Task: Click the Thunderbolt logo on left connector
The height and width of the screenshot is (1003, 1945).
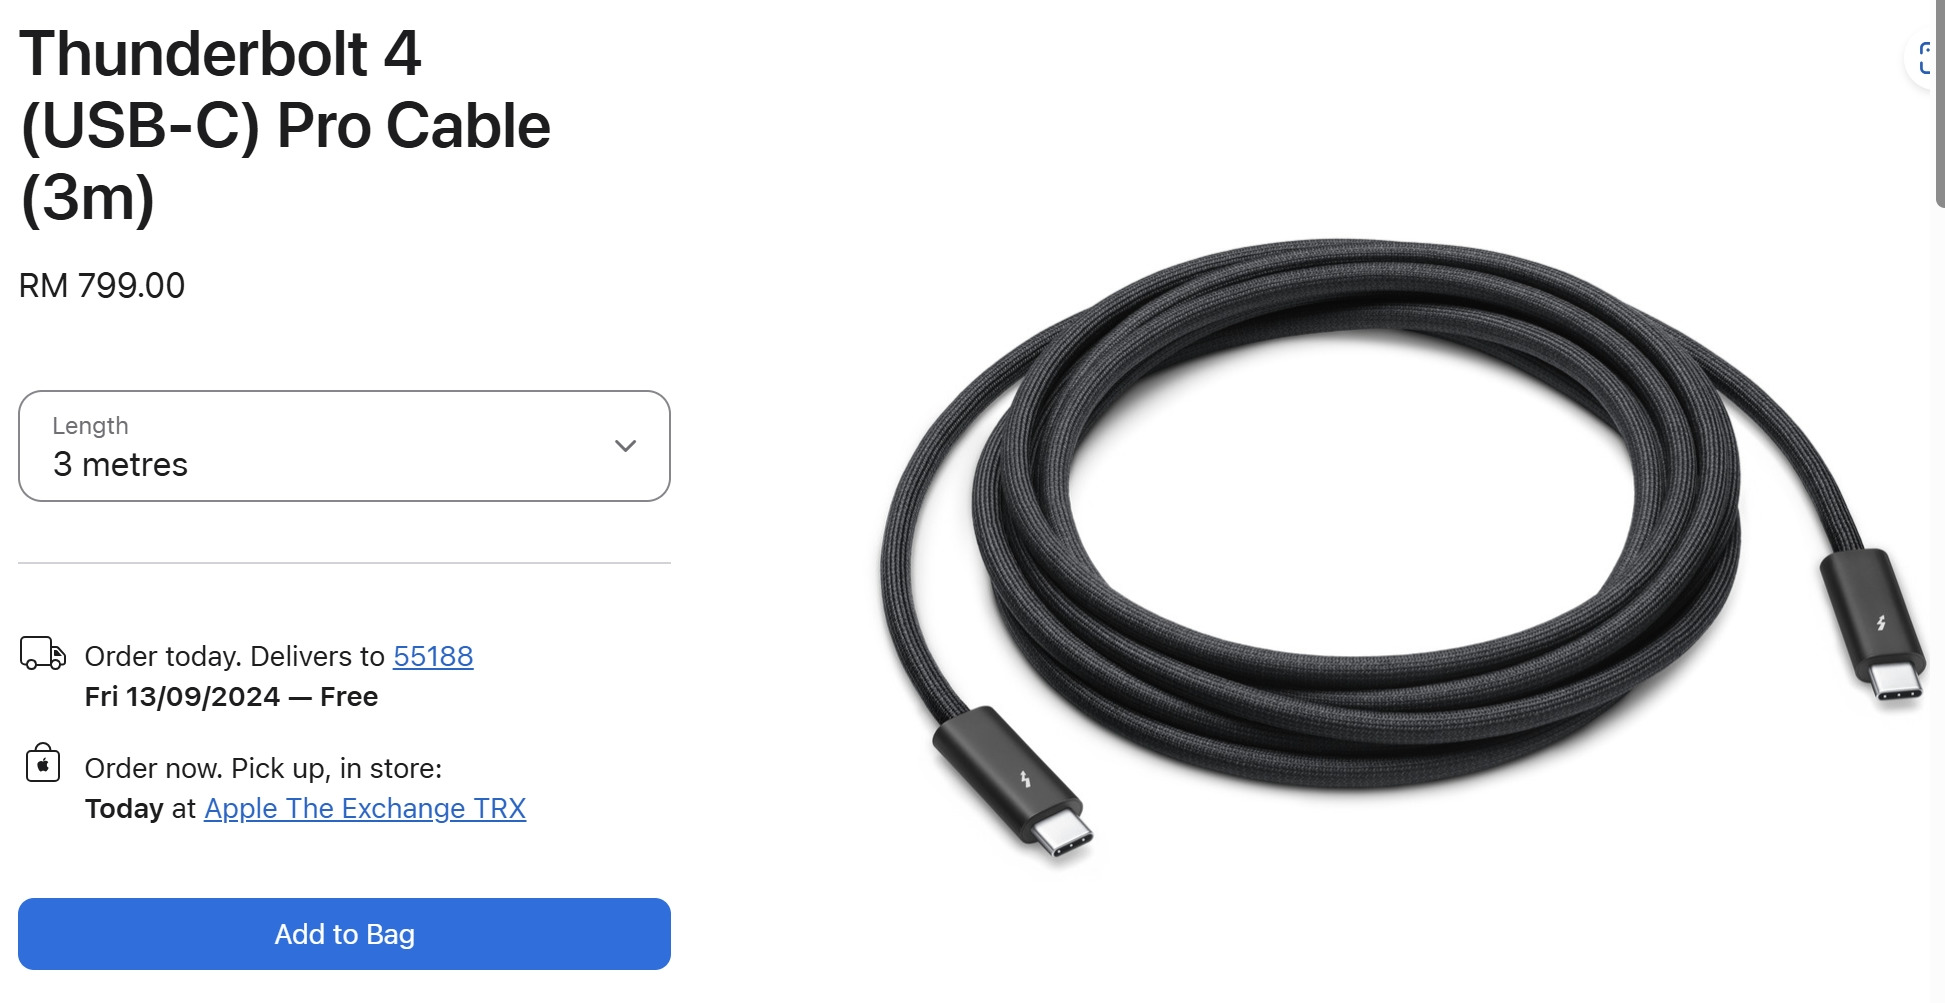Action: tap(1025, 779)
